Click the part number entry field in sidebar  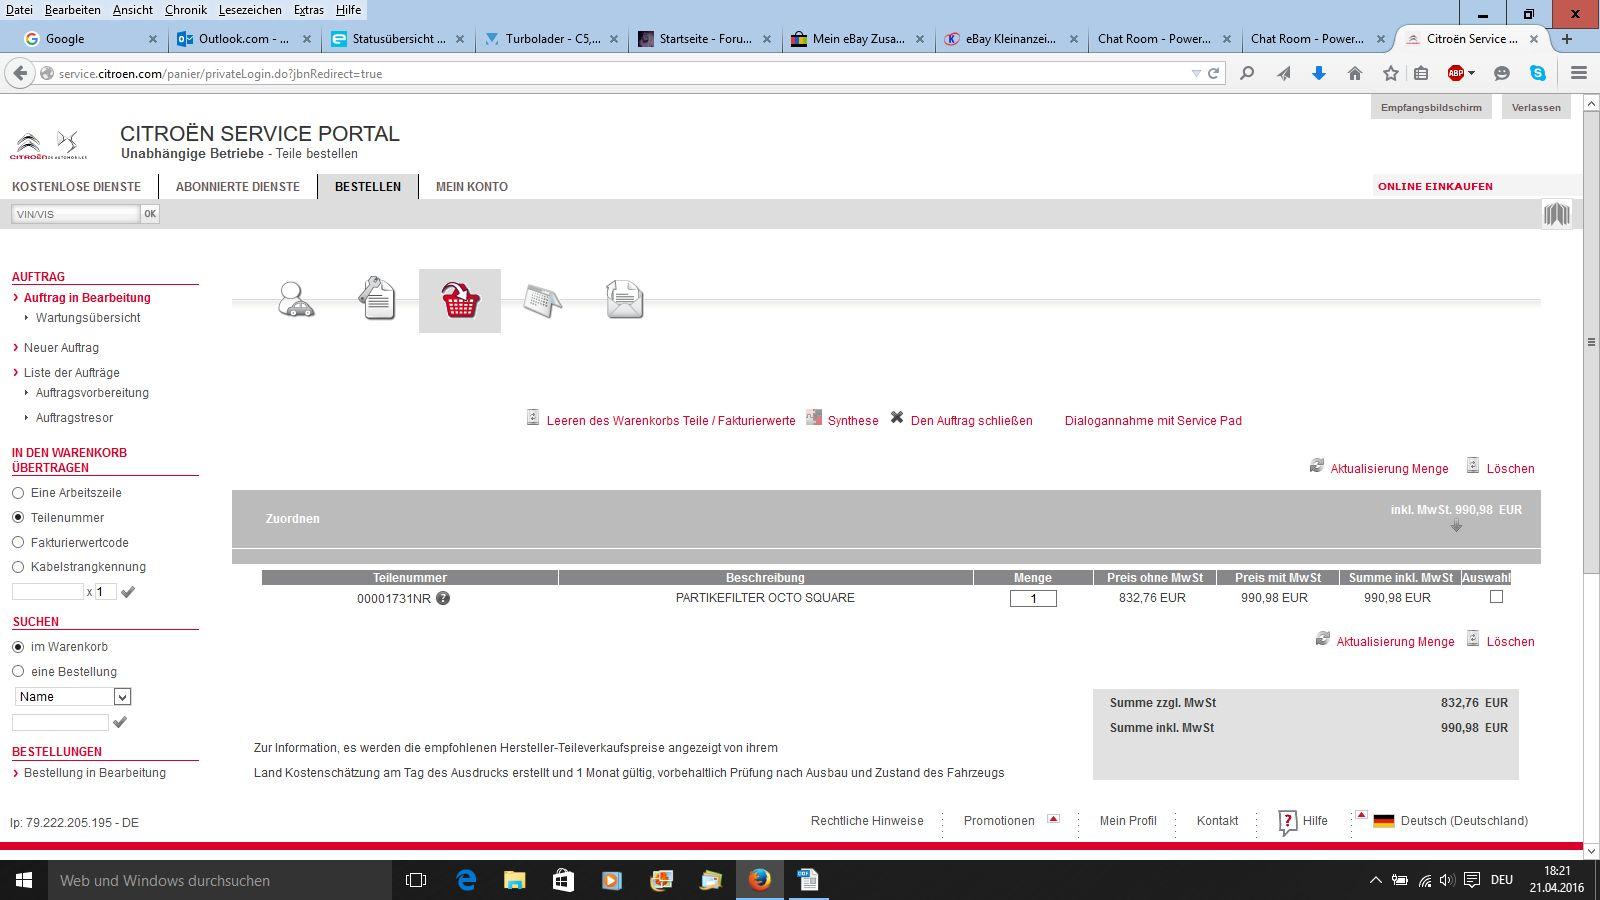(x=47, y=592)
